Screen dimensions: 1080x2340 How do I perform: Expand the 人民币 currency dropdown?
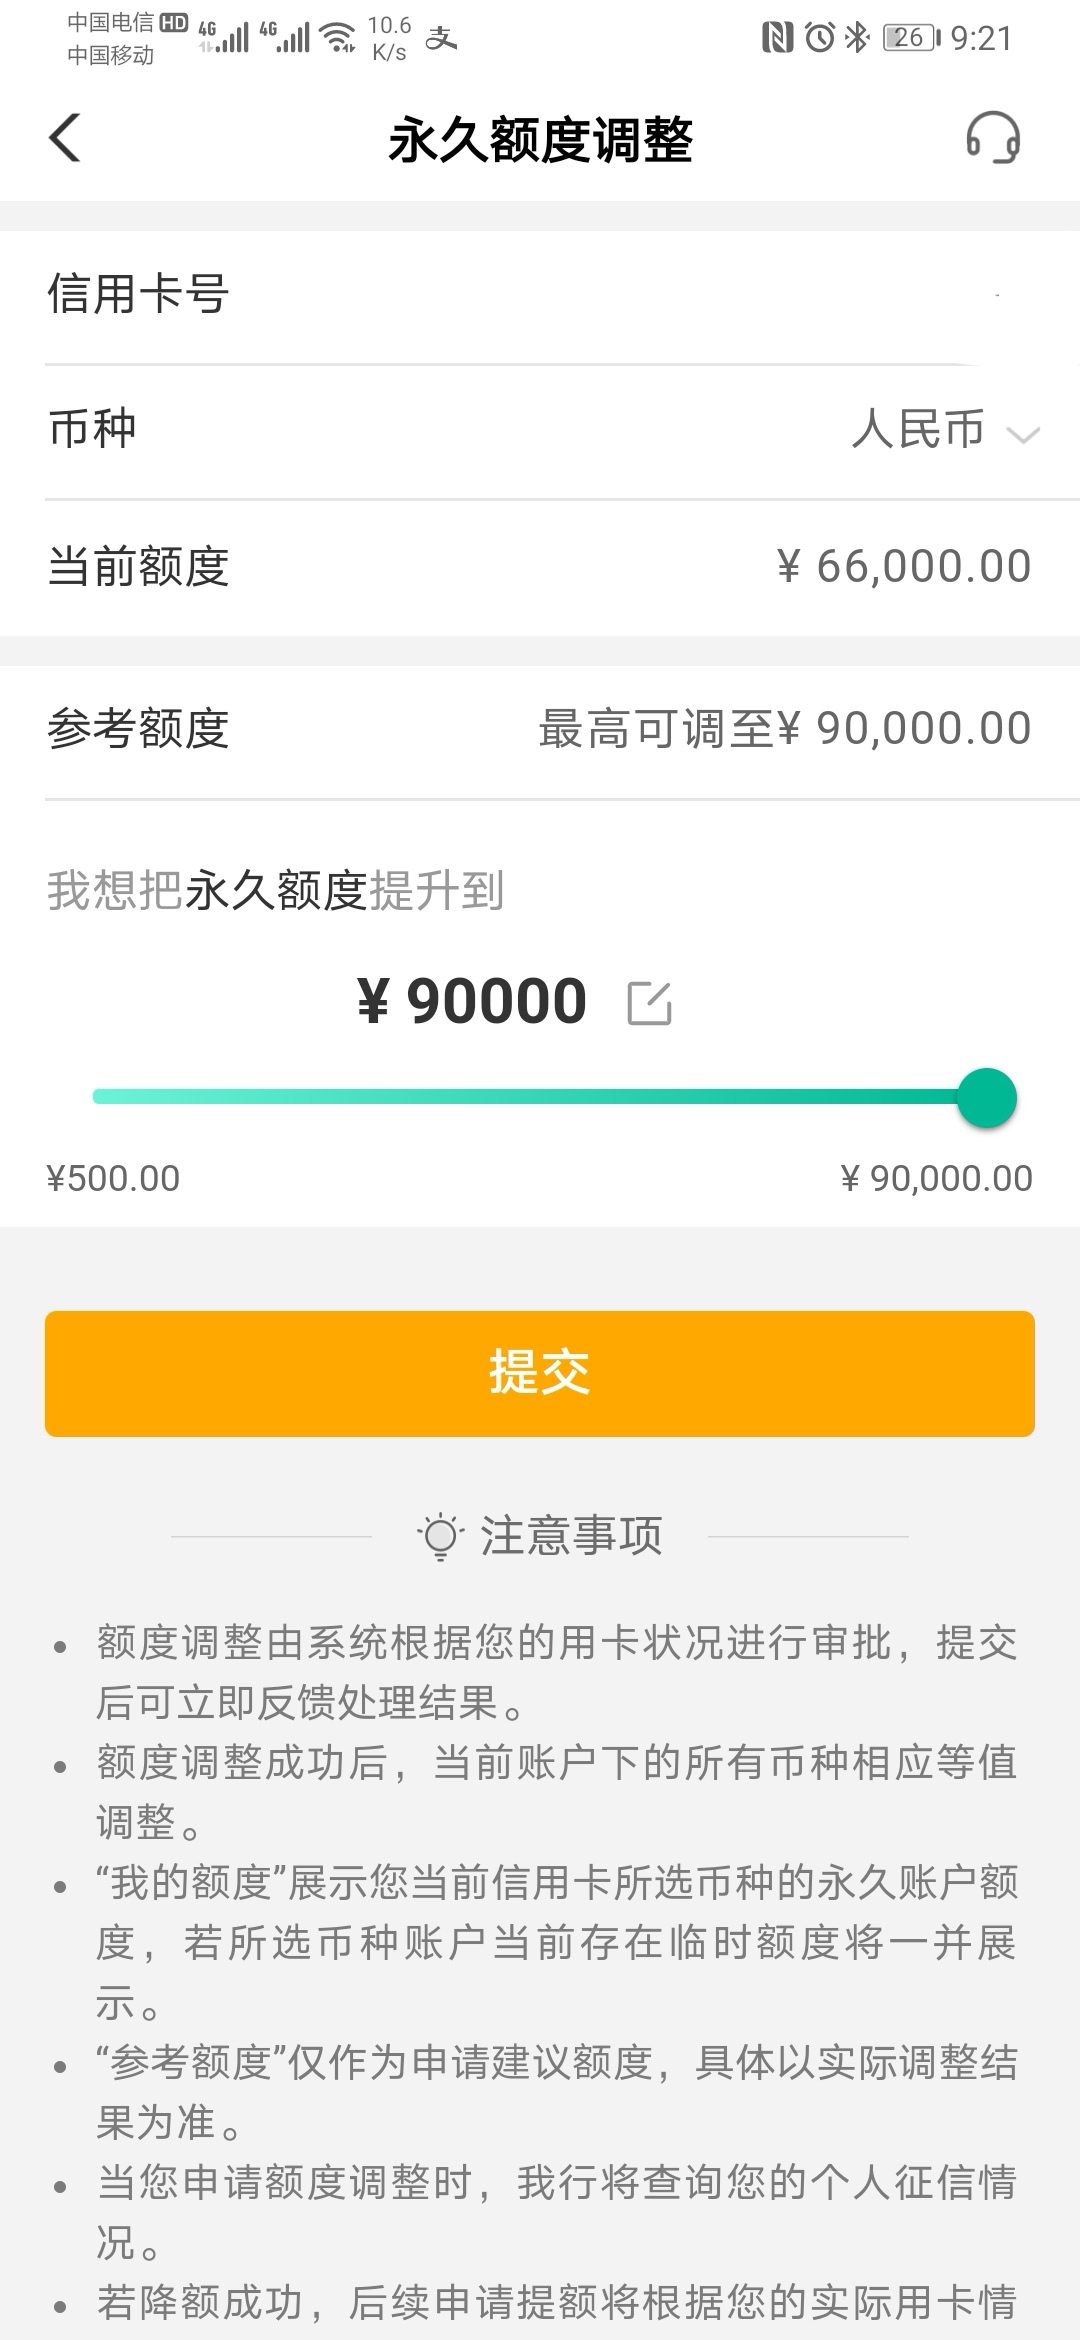point(946,430)
